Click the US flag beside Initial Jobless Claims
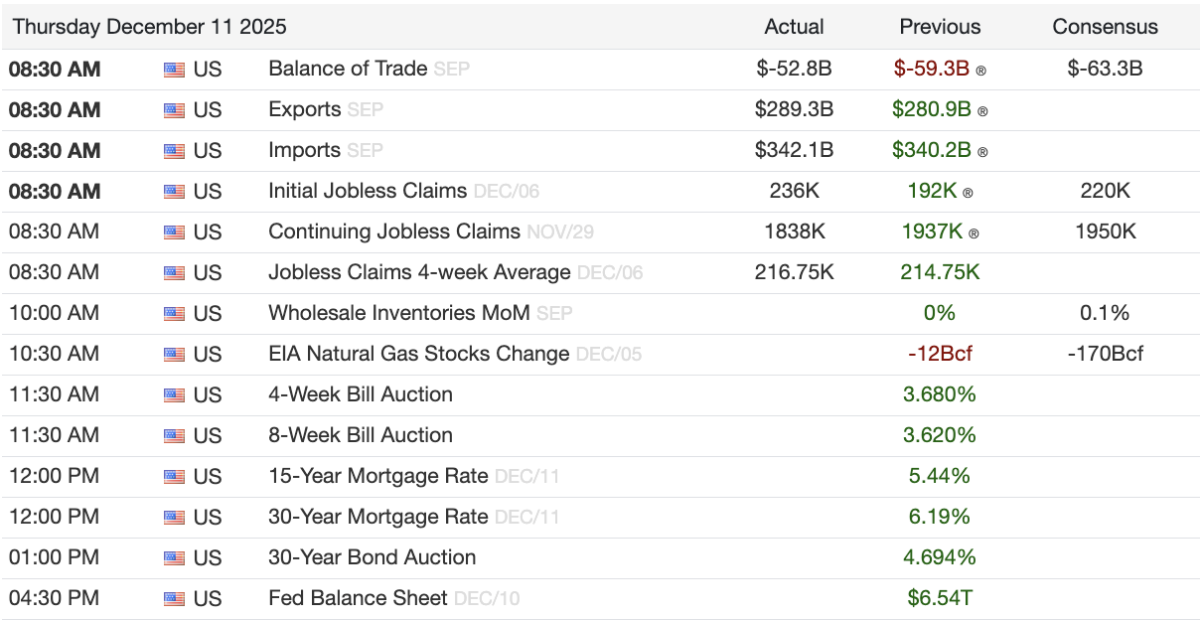 pos(175,192)
